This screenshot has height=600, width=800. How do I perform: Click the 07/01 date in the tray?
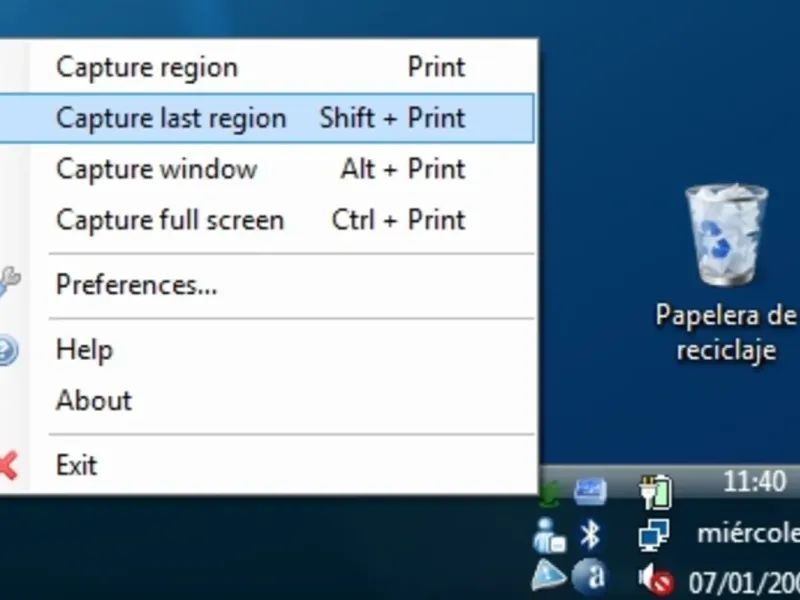point(744,582)
